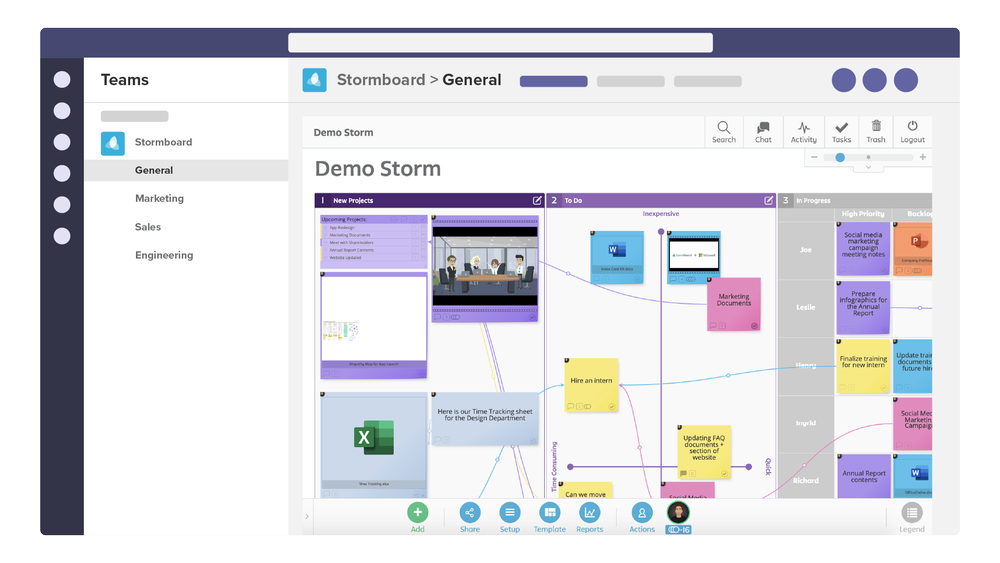This screenshot has width=1000, height=563.
Task: Open the Tasks list
Action: (x=841, y=132)
